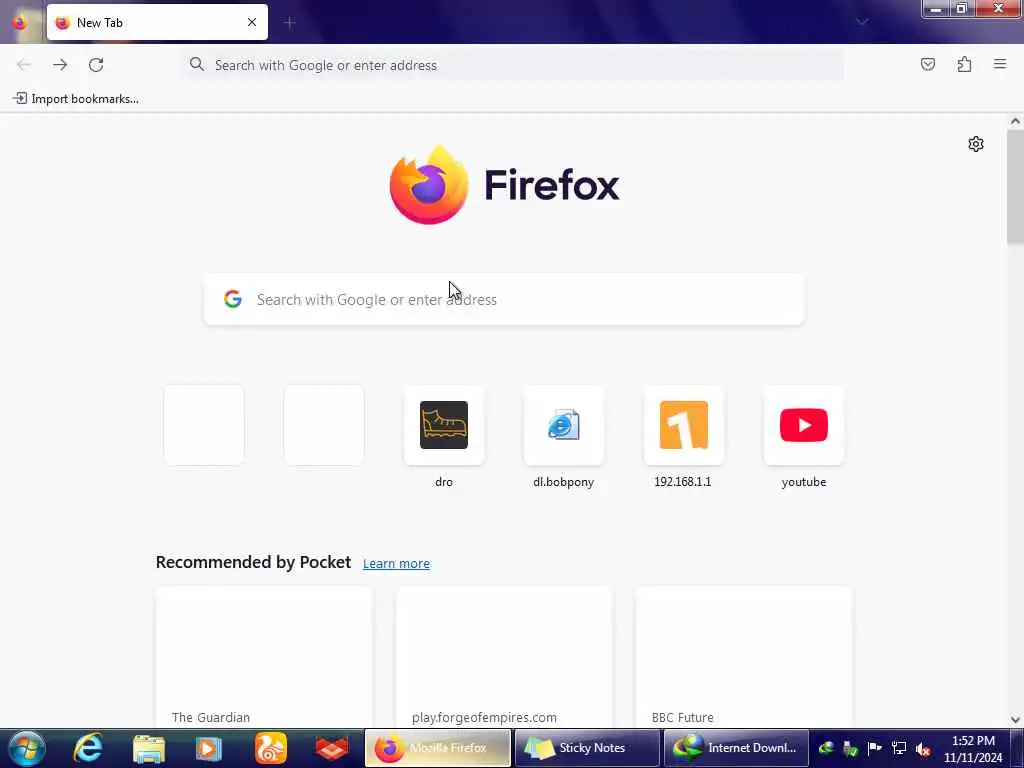Screen dimensions: 1024x768
Task: Launch Internet Explorer from taskbar
Action: click(88, 748)
